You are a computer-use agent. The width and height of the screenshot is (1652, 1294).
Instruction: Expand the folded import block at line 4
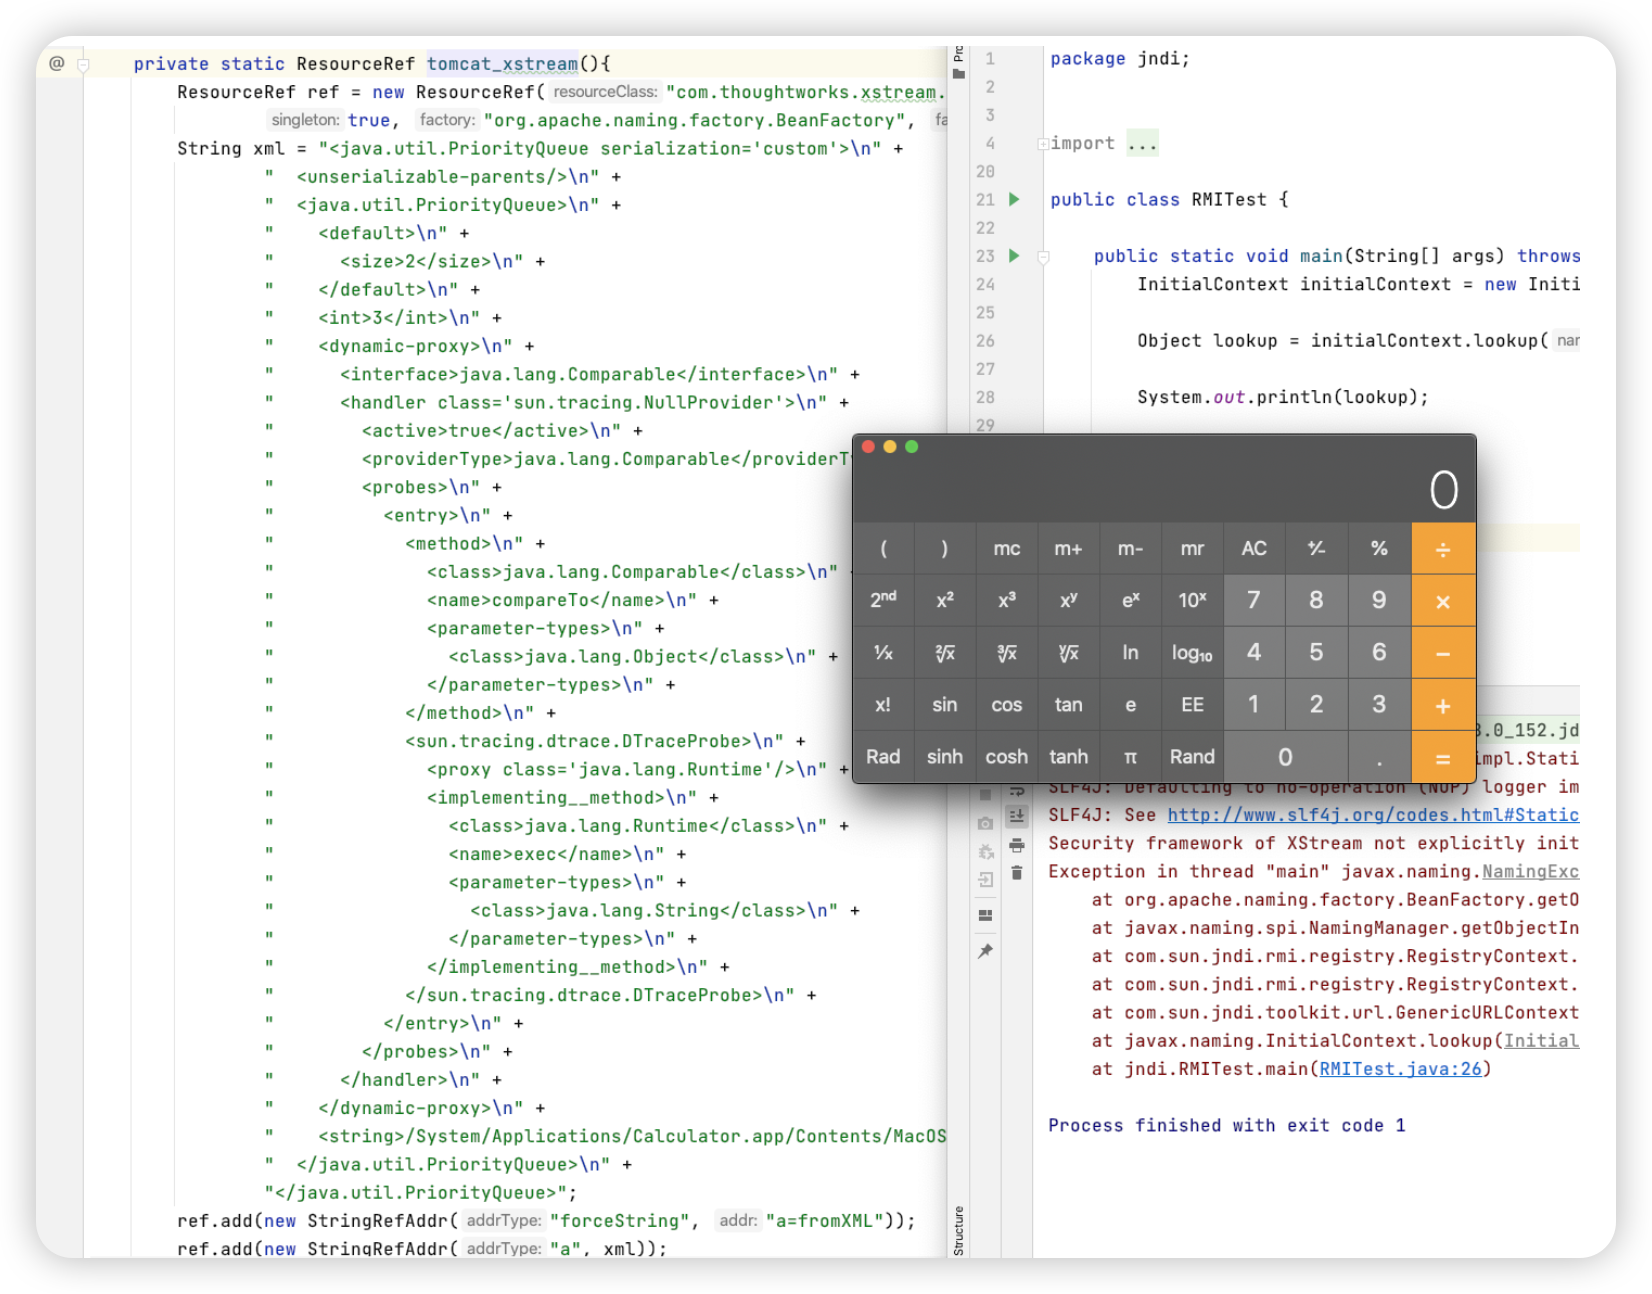[x=1043, y=144]
